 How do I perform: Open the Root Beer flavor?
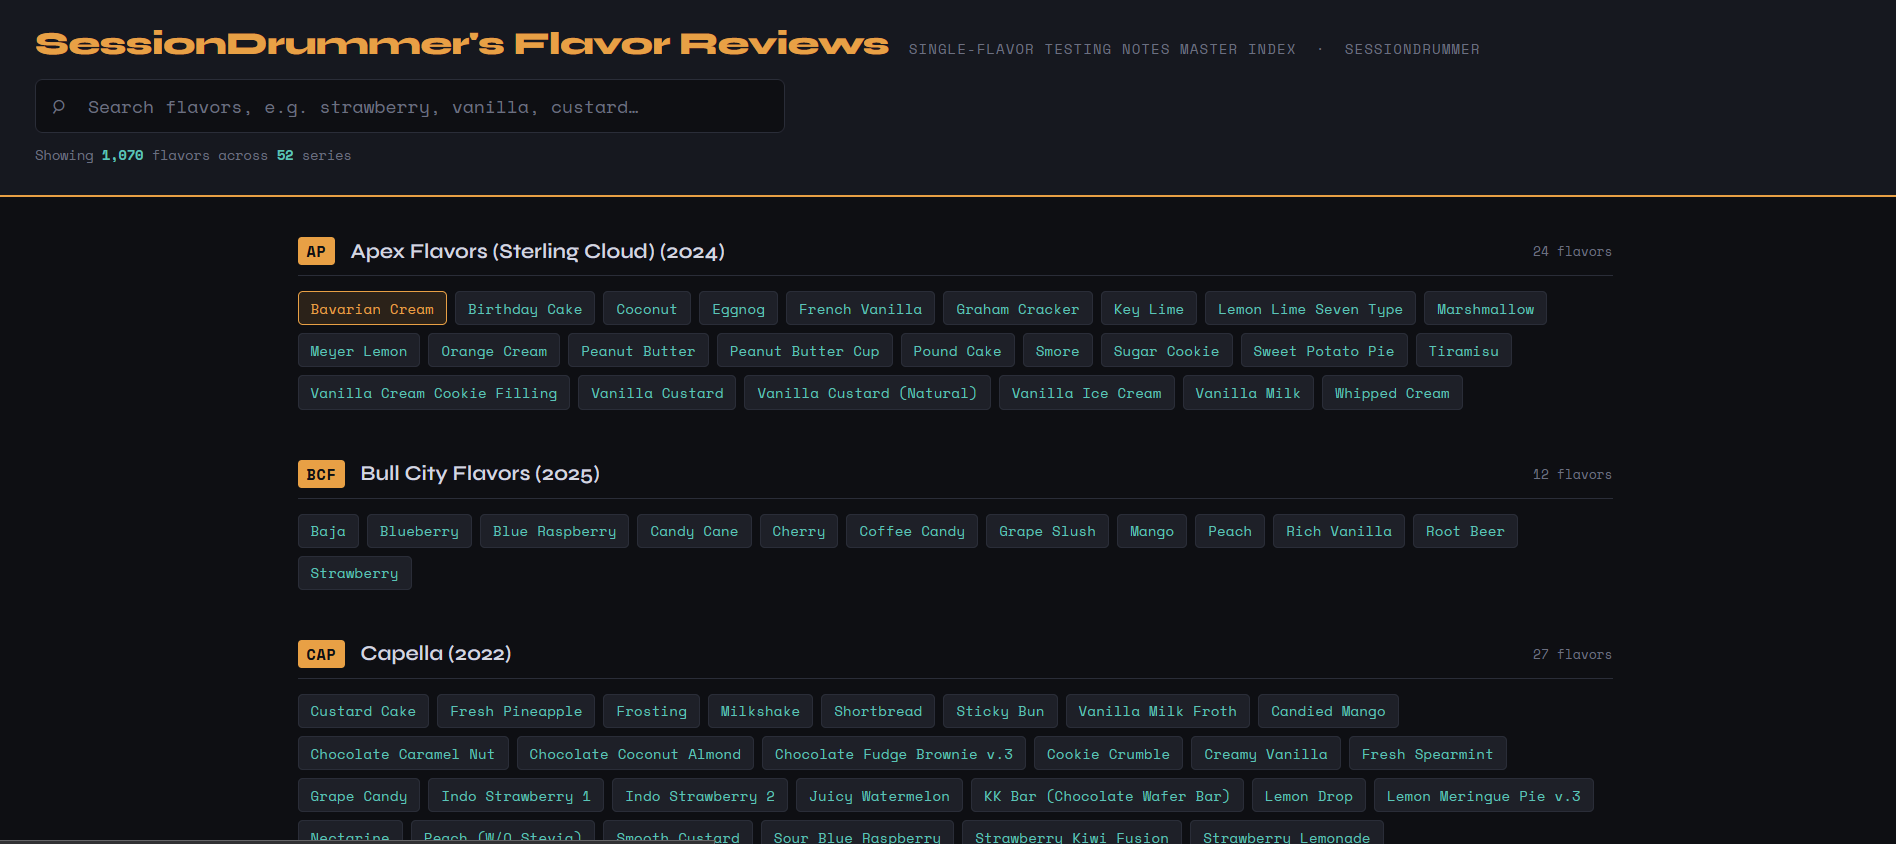[1464, 531]
